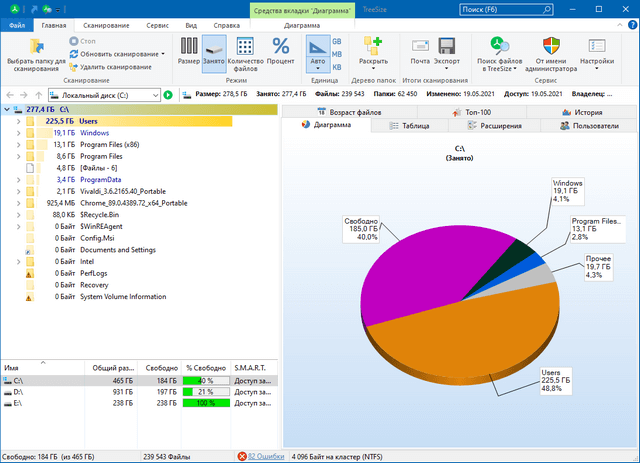Click the Почта (email) icon
The height and width of the screenshot is (463, 640).
point(420,46)
